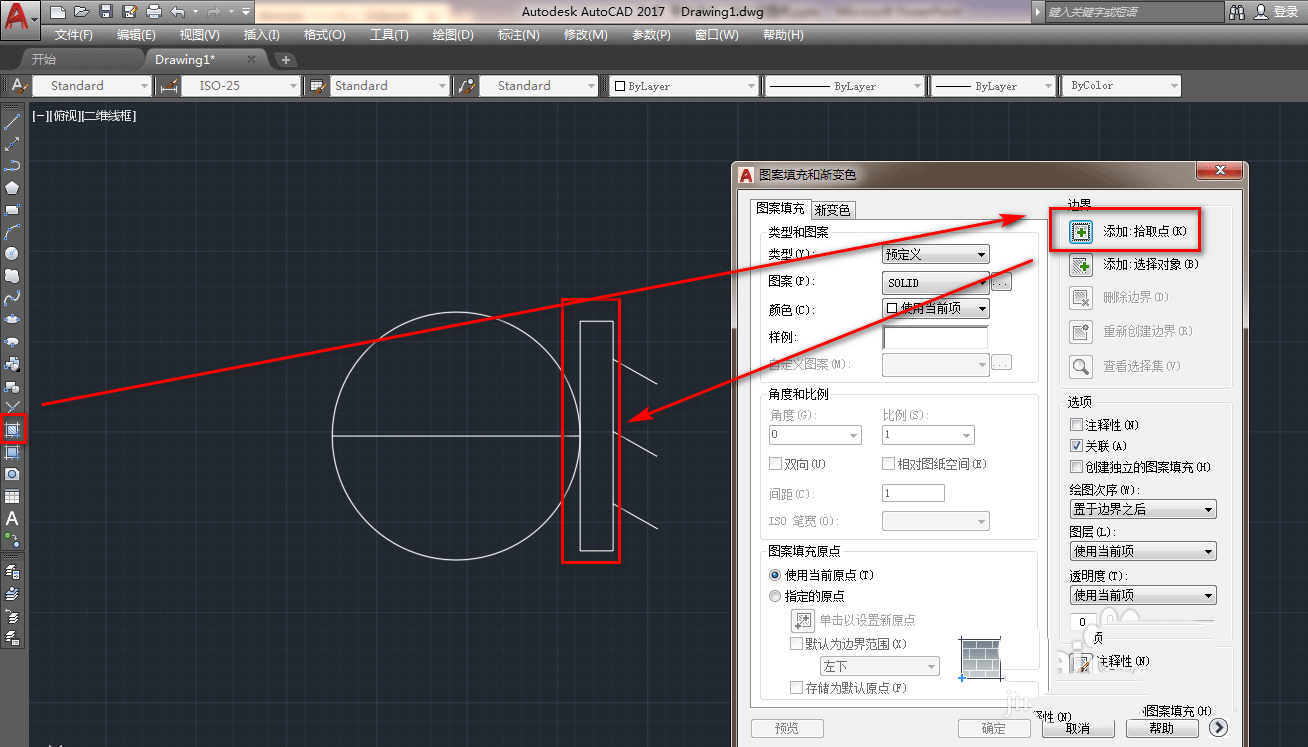Uncheck the 关联 (Associative) checkbox
Image resolution: width=1308 pixels, height=747 pixels.
[1077, 446]
